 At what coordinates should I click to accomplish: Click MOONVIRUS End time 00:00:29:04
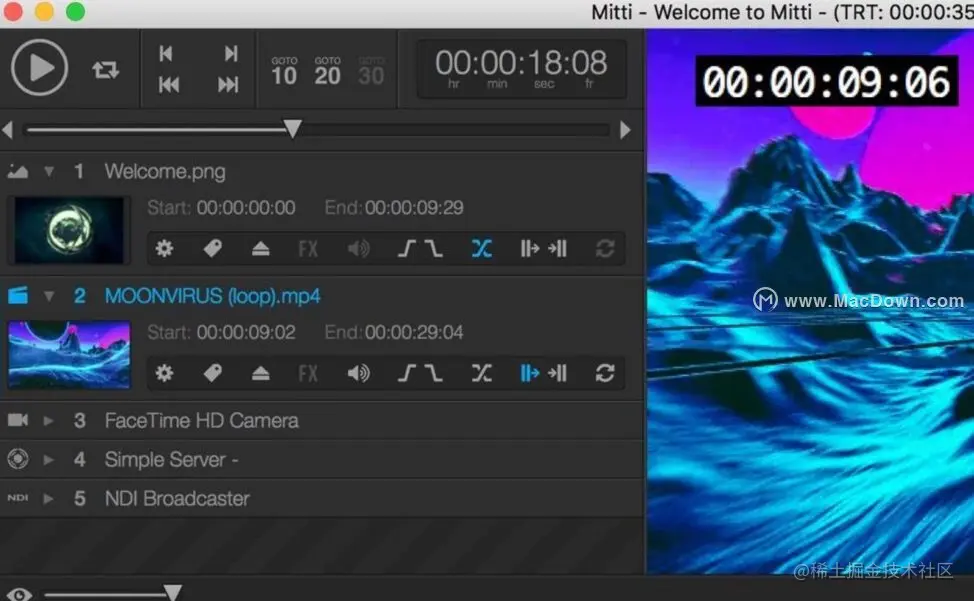click(414, 332)
